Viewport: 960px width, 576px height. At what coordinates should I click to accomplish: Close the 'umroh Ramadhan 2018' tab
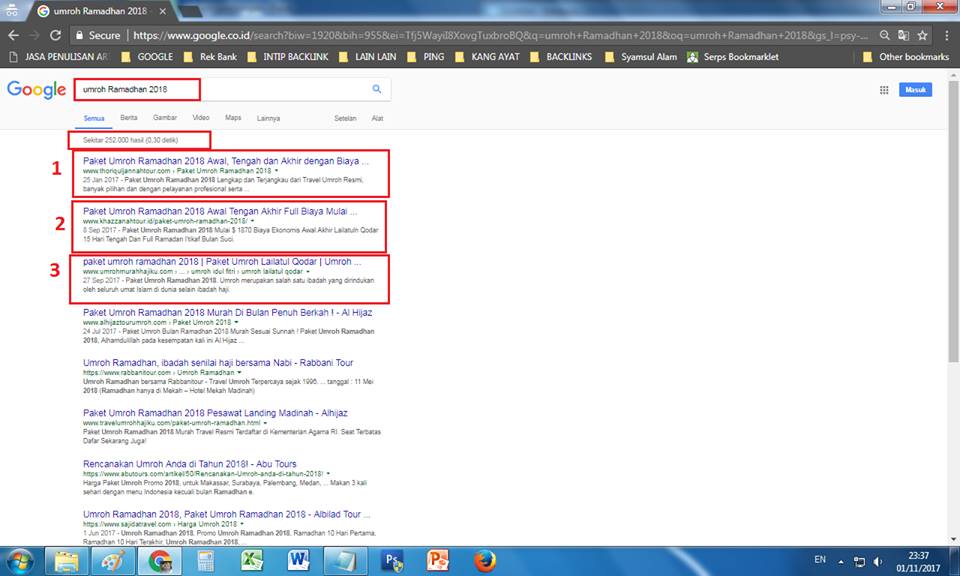pyautogui.click(x=162, y=11)
